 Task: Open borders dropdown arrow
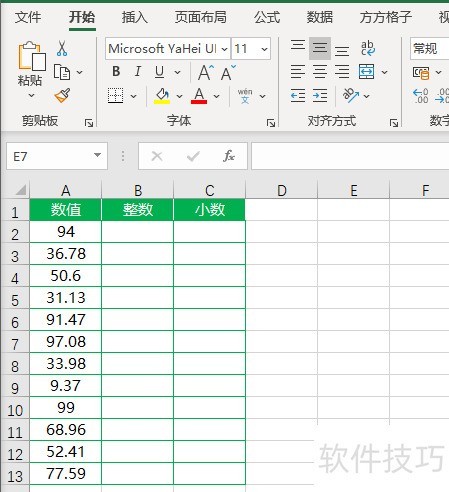click(133, 96)
